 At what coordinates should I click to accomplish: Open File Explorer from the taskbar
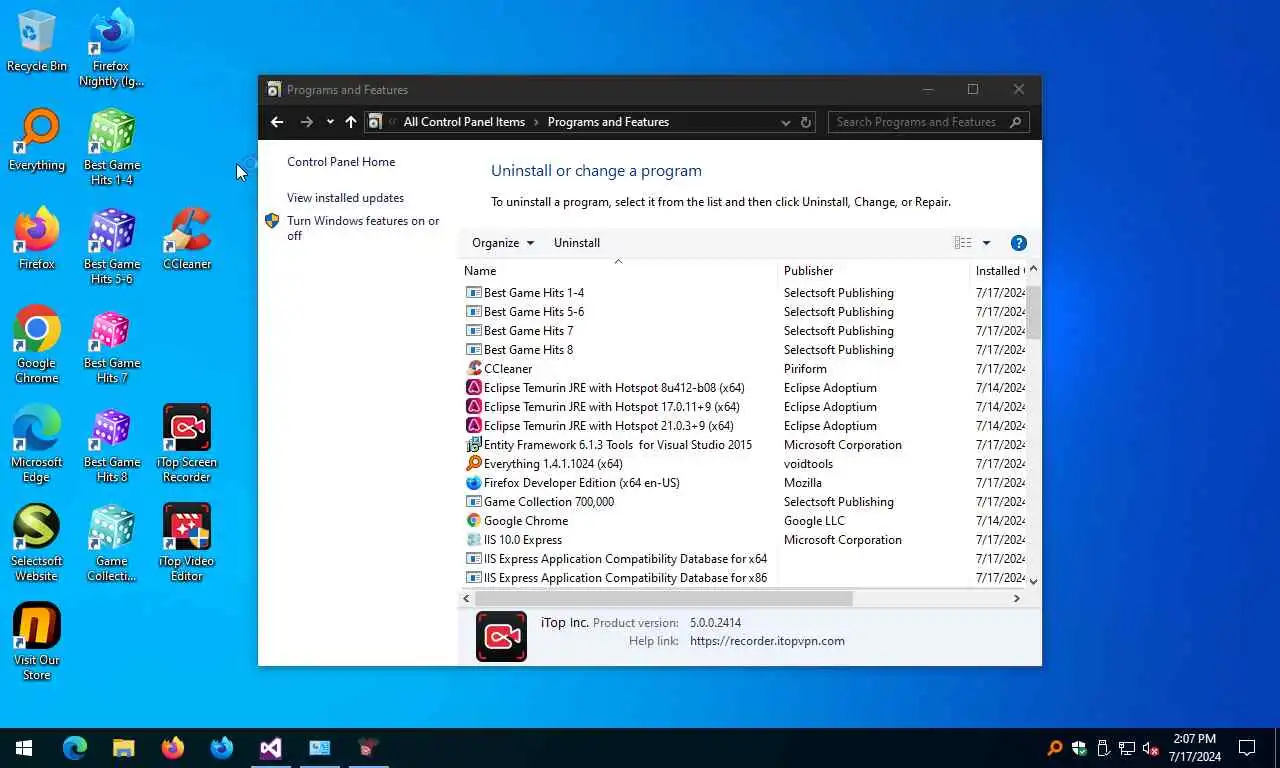click(x=123, y=748)
